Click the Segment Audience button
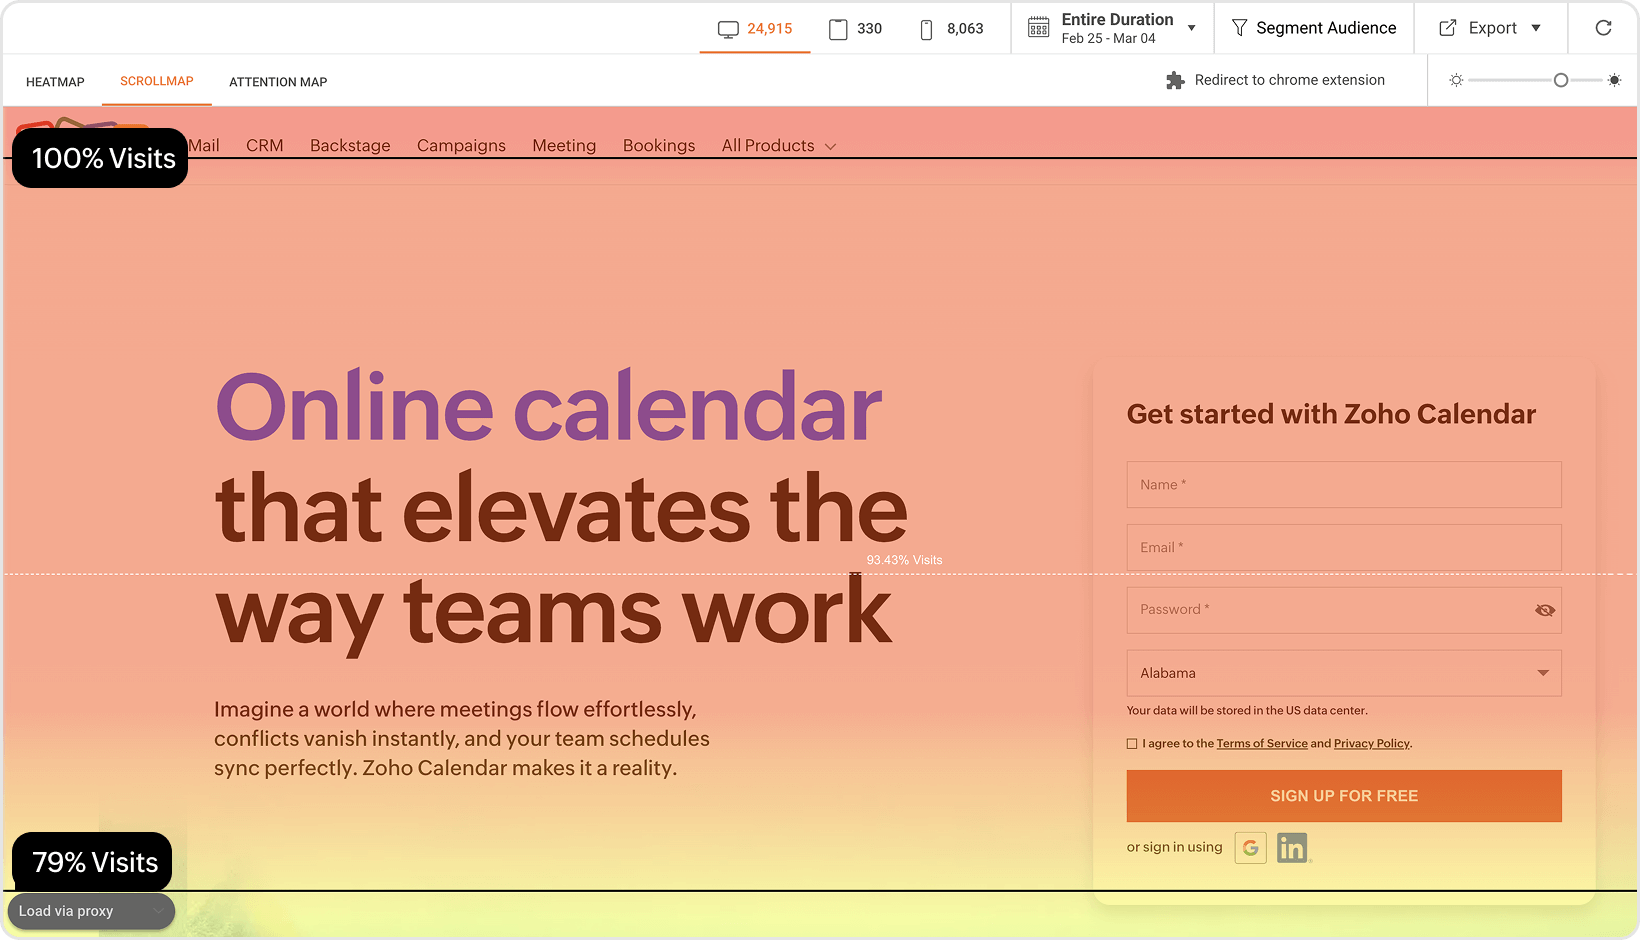 pyautogui.click(x=1314, y=28)
